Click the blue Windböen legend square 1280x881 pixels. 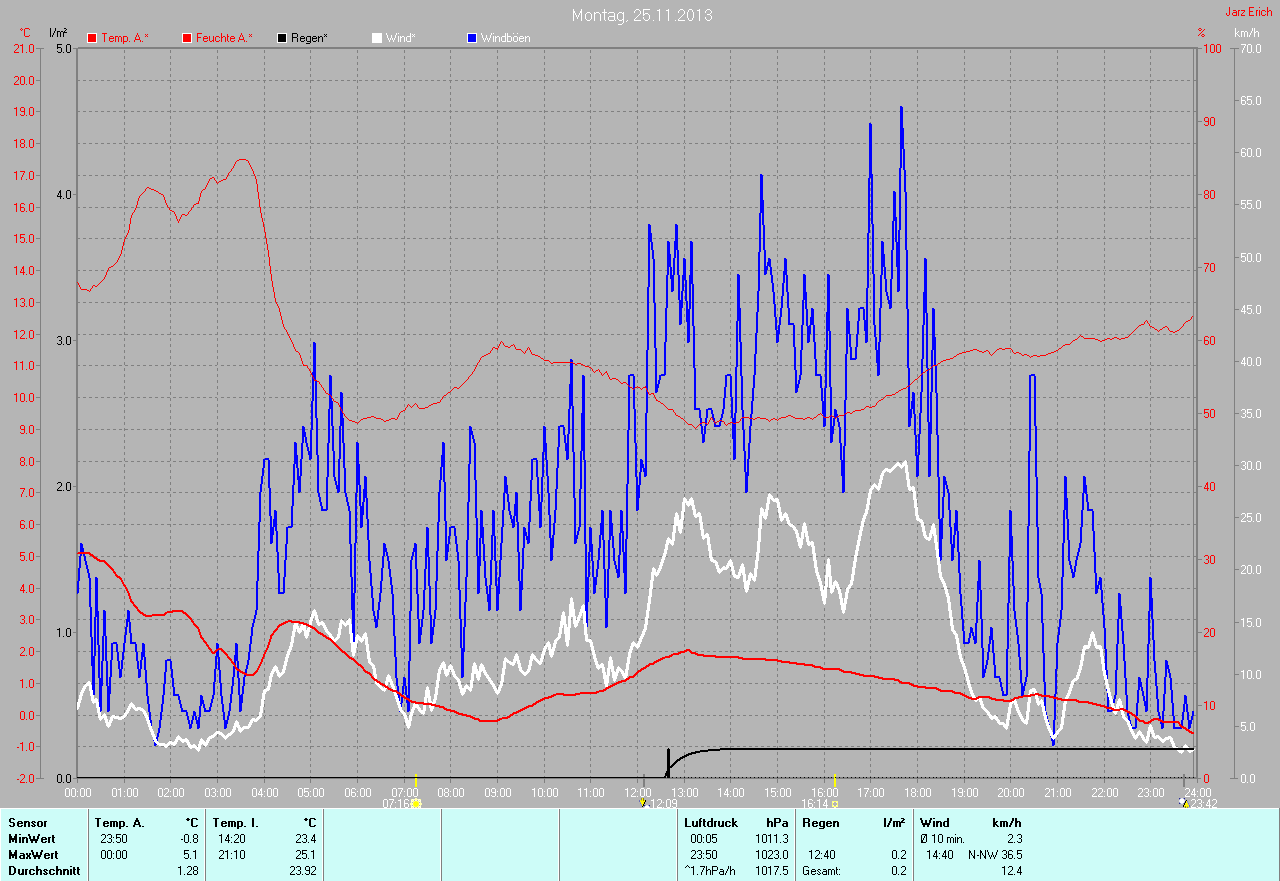pos(472,38)
